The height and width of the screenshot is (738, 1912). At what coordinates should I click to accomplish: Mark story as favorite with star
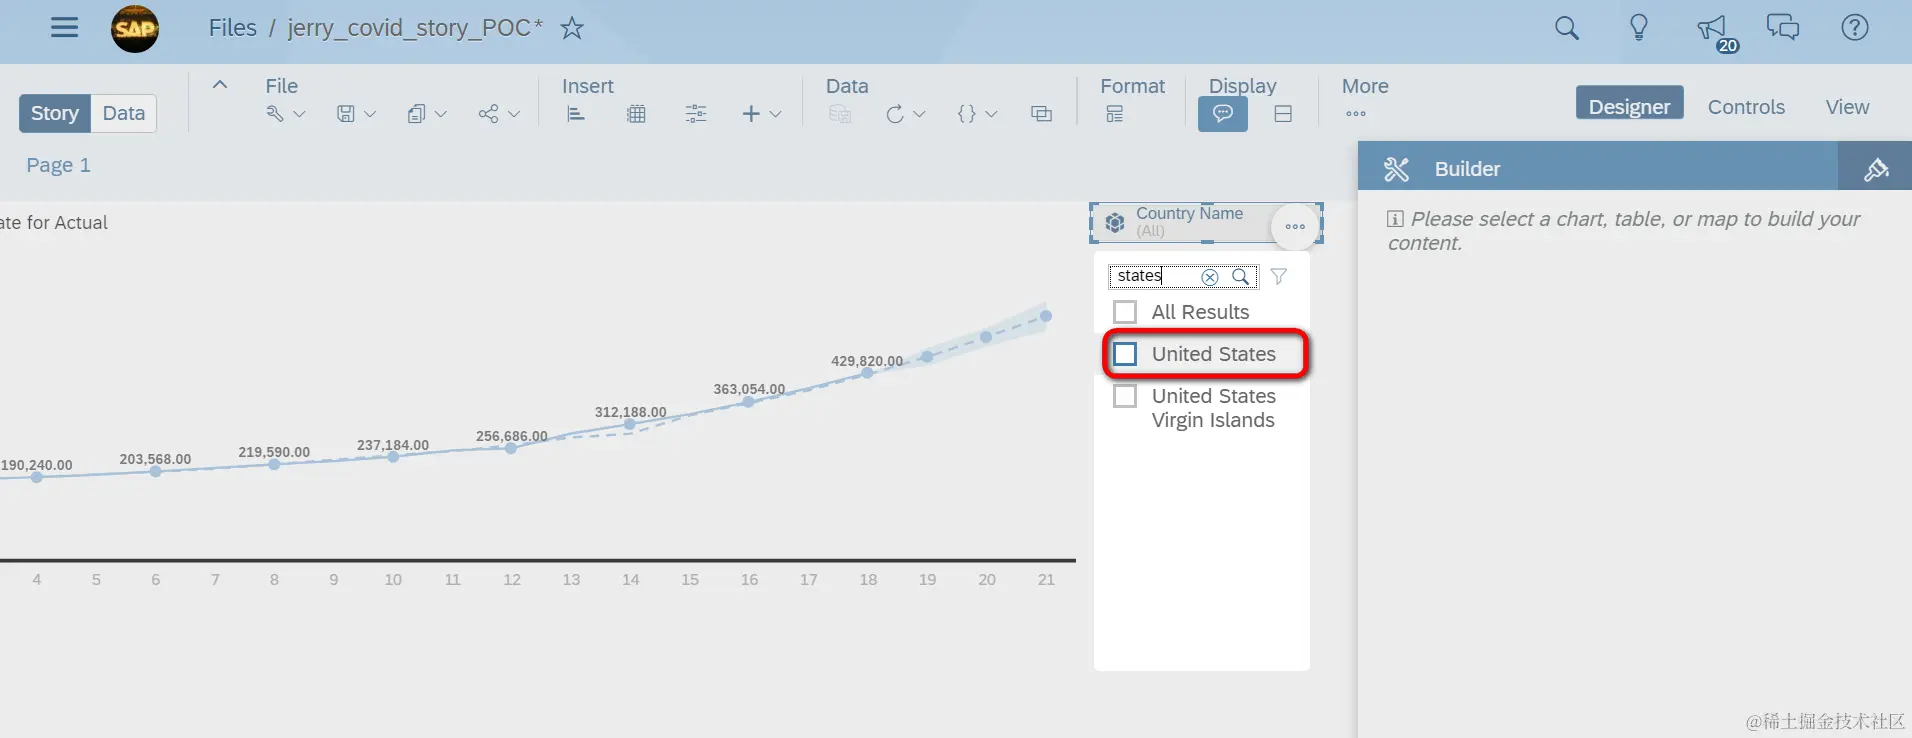(572, 28)
